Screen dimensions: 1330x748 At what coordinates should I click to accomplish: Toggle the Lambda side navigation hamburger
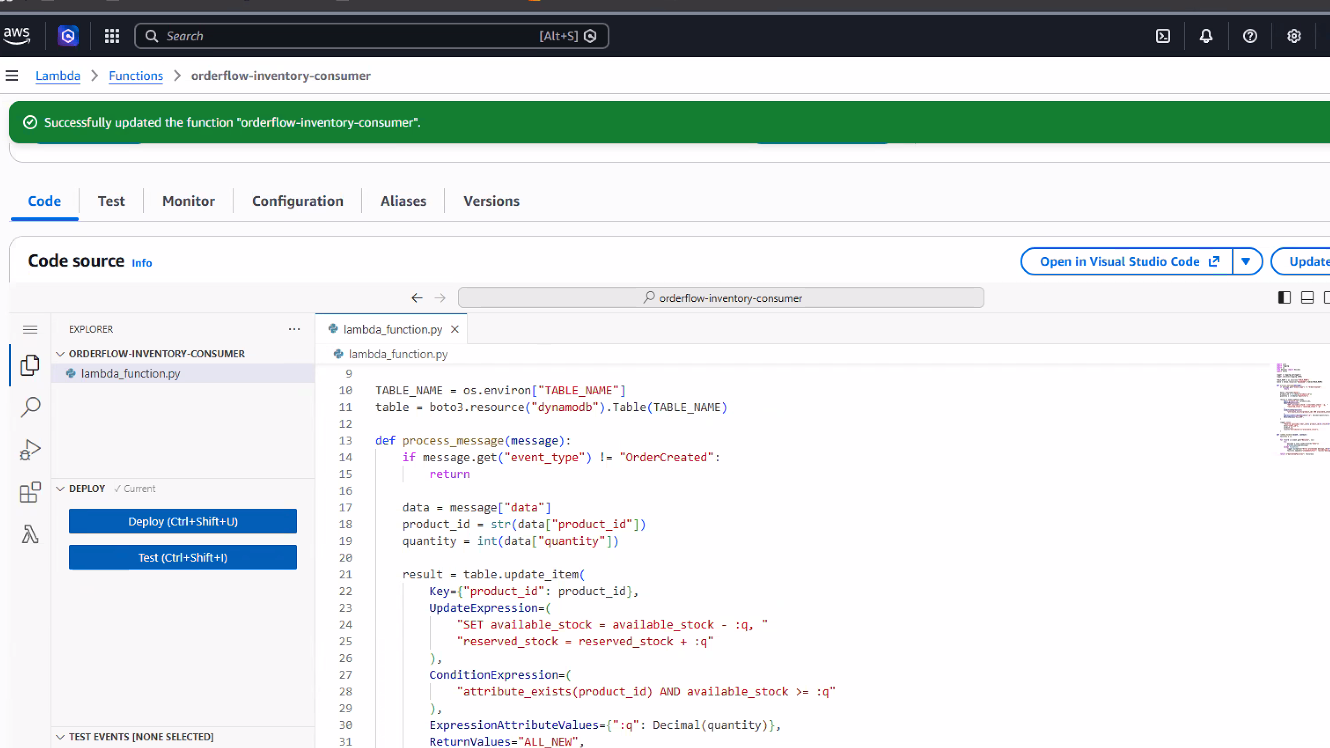tap(12, 76)
